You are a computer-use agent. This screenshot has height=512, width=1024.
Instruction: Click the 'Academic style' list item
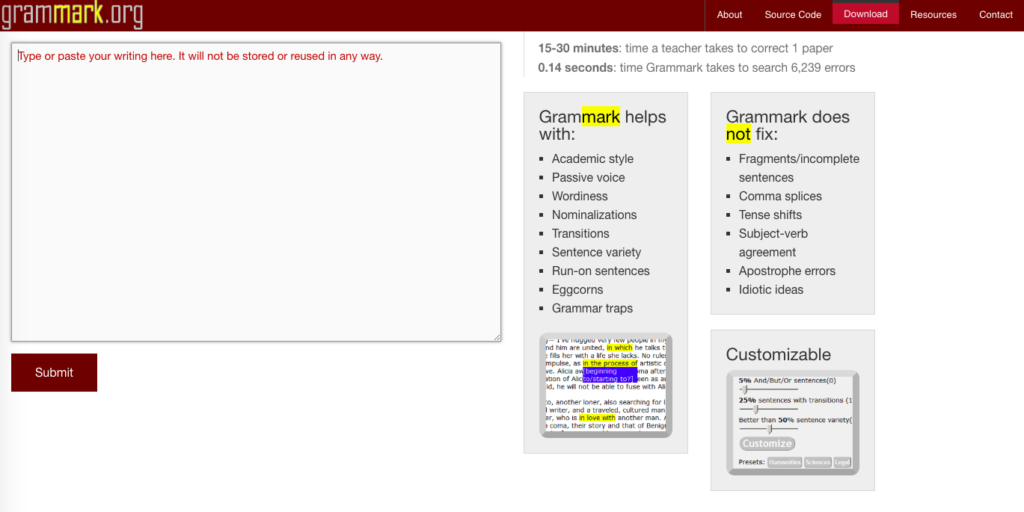click(592, 159)
